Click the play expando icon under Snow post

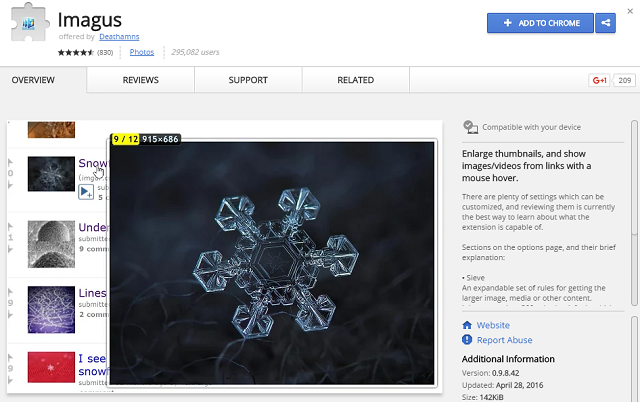pyautogui.click(x=86, y=192)
